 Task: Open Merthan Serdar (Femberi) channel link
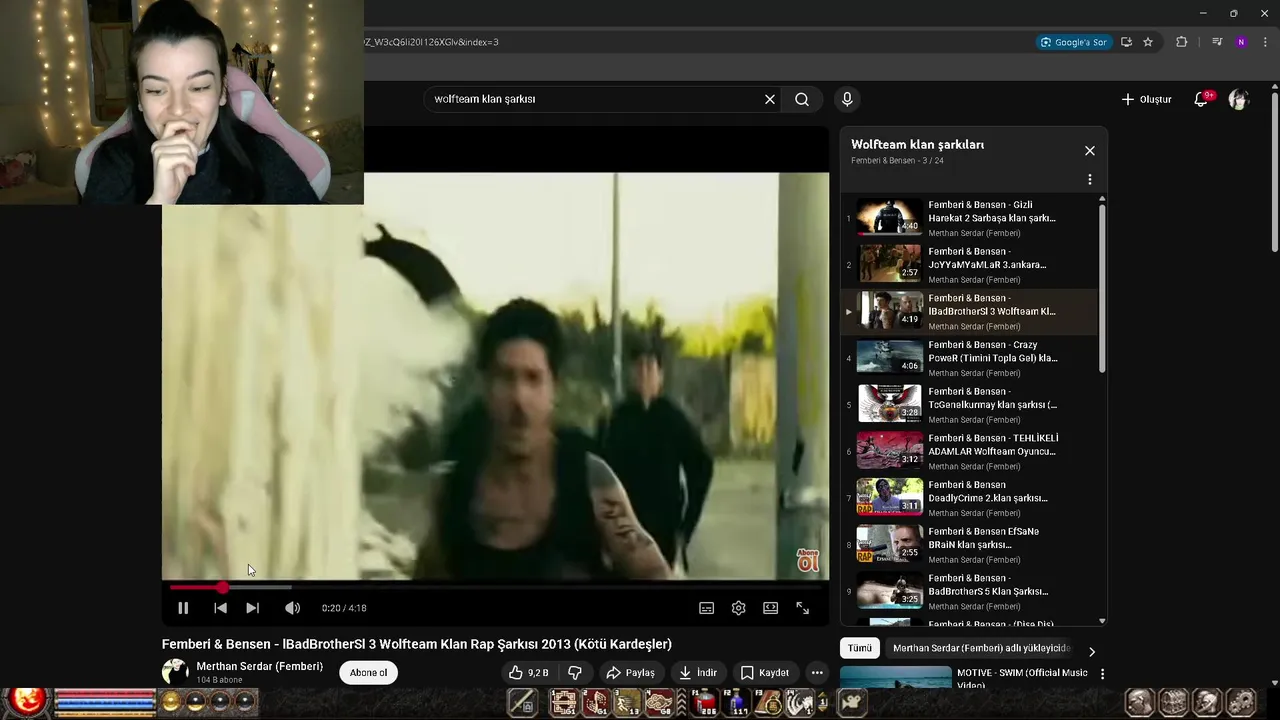tap(260, 667)
